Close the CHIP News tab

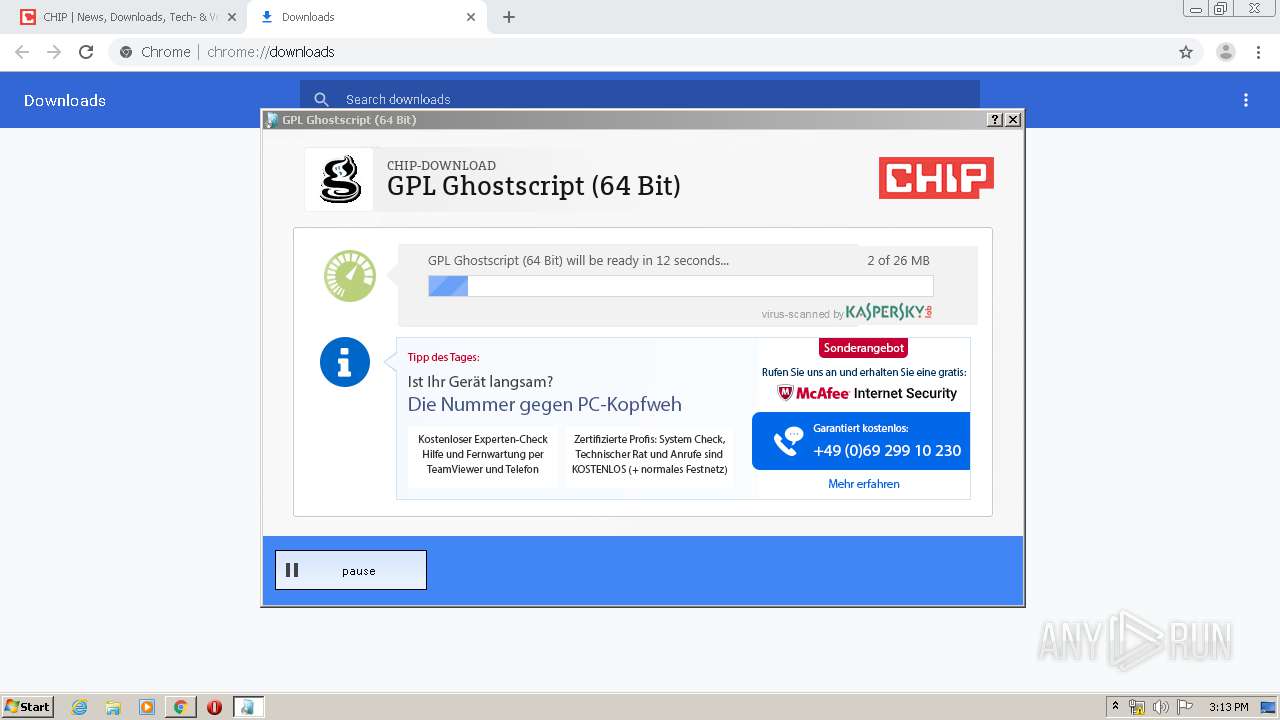click(x=232, y=17)
